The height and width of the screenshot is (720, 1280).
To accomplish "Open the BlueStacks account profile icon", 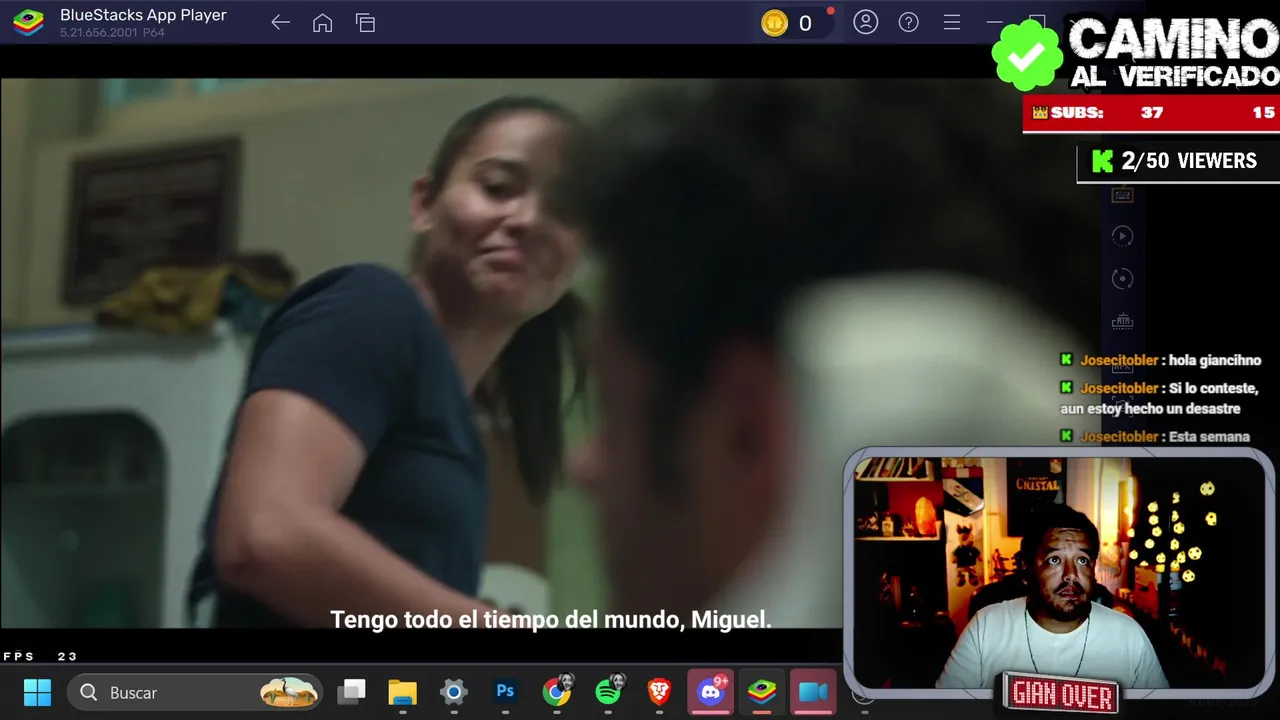I will pyautogui.click(x=866, y=22).
